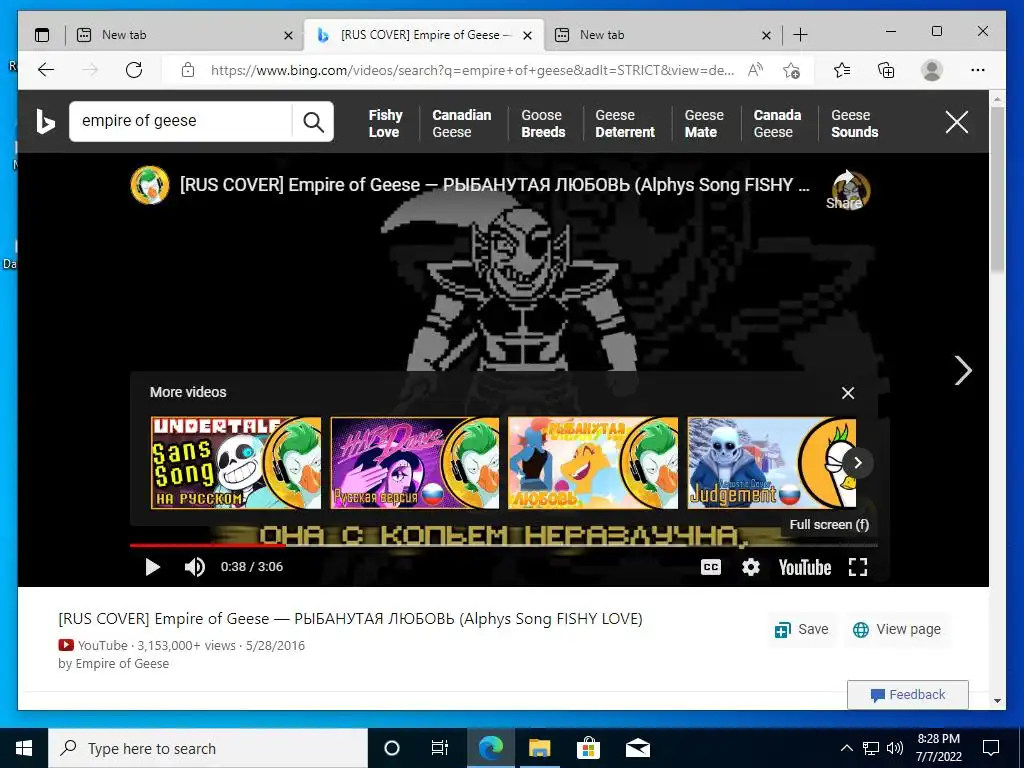Open the Mail app from taskbar
Image resolution: width=1024 pixels, height=768 pixels.
637,748
